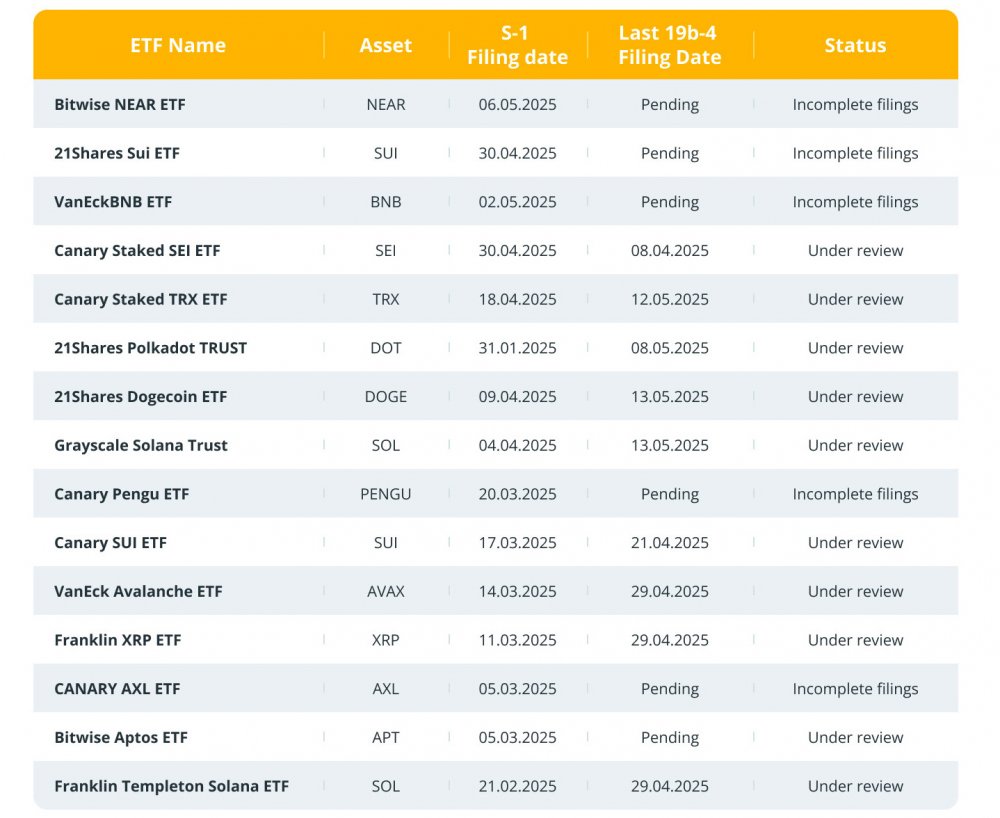Select the SOL asset in Franklin Templeton row
The width and height of the screenshot is (1000, 818).
(x=386, y=786)
